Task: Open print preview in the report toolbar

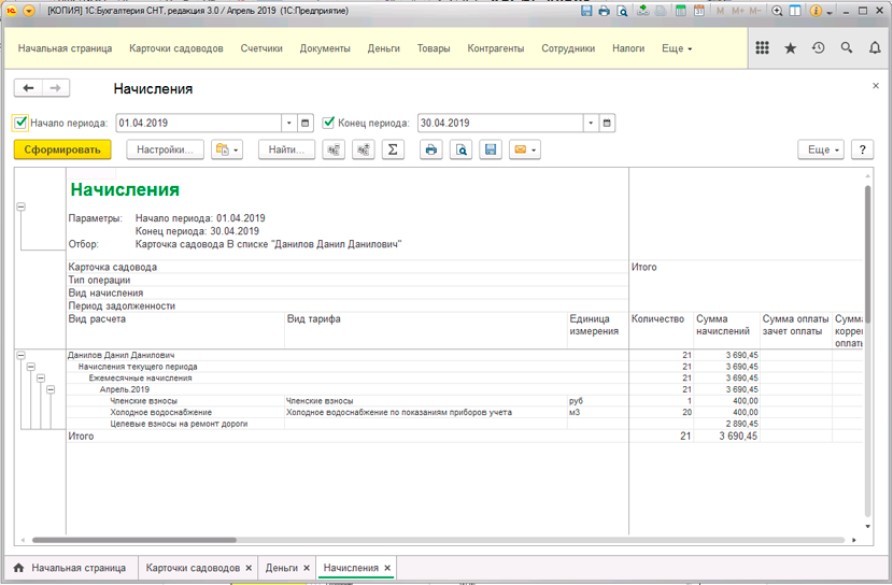Action: (461, 150)
